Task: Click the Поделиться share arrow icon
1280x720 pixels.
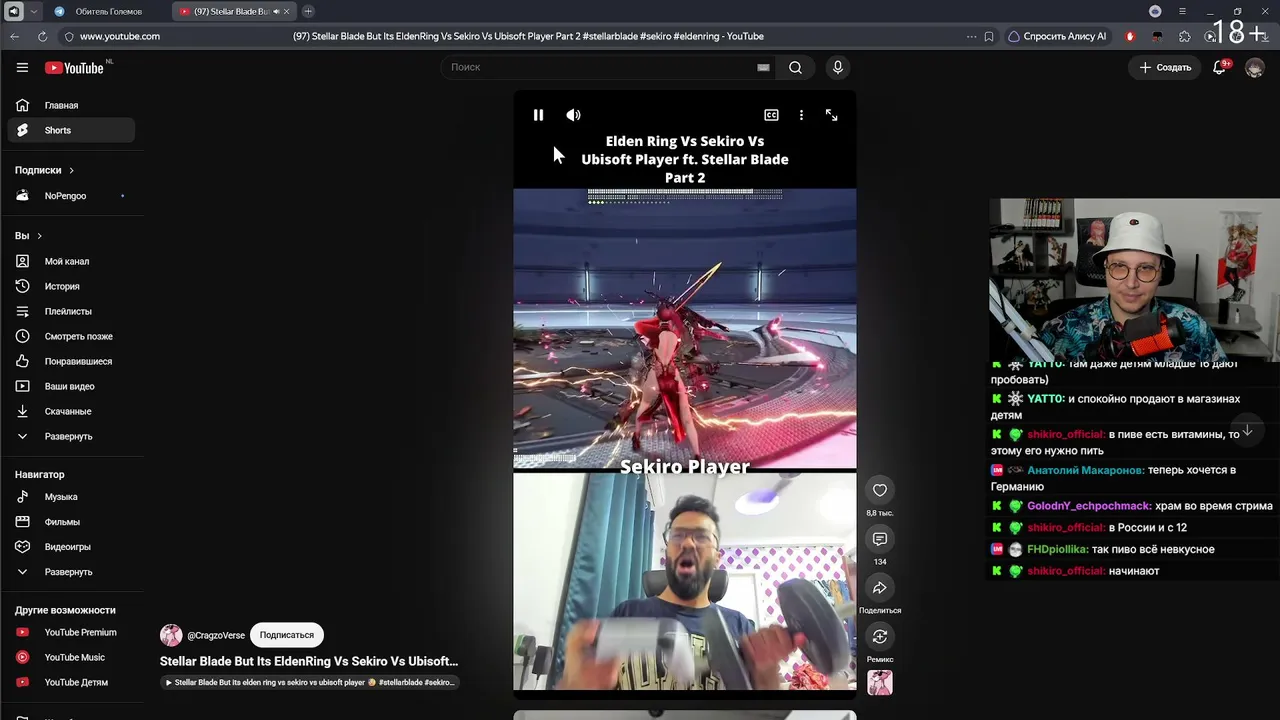Action: [880, 588]
